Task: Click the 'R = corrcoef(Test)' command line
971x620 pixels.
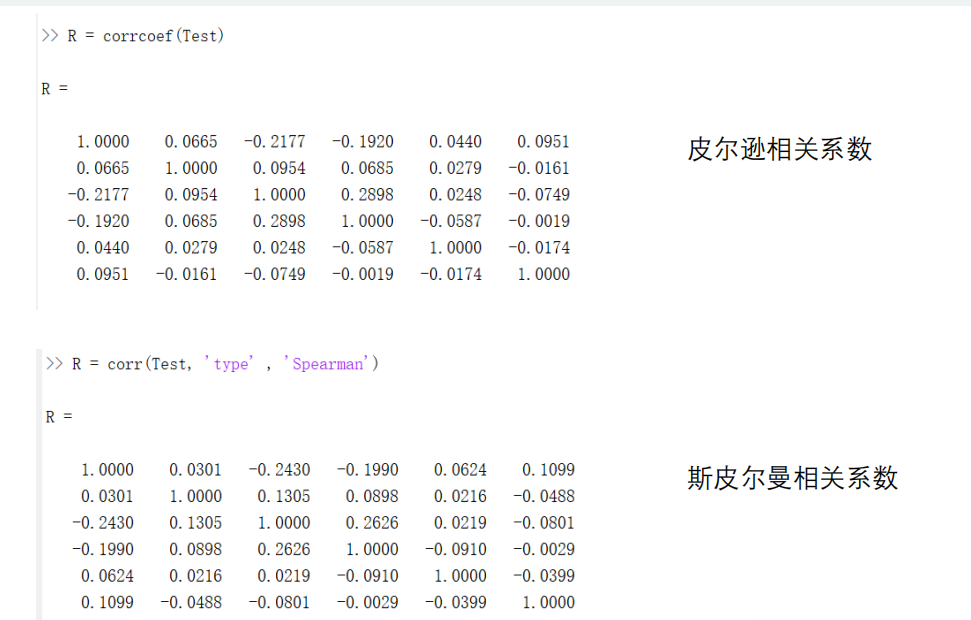Action: click(x=133, y=36)
